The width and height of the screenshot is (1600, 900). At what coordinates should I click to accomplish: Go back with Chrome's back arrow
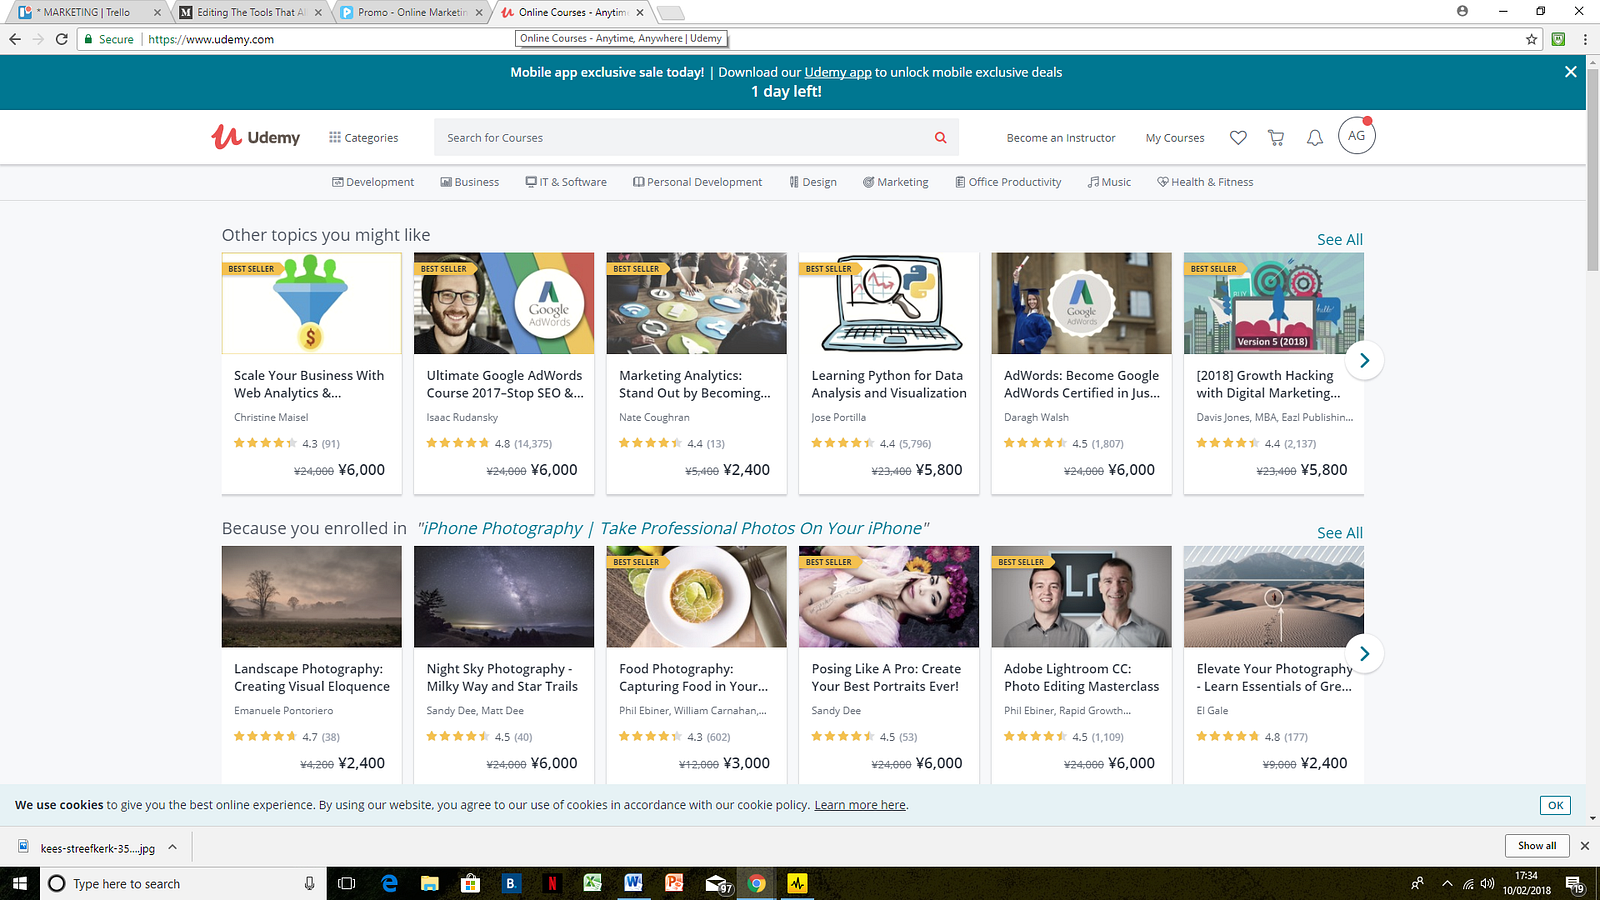pyautogui.click(x=15, y=39)
